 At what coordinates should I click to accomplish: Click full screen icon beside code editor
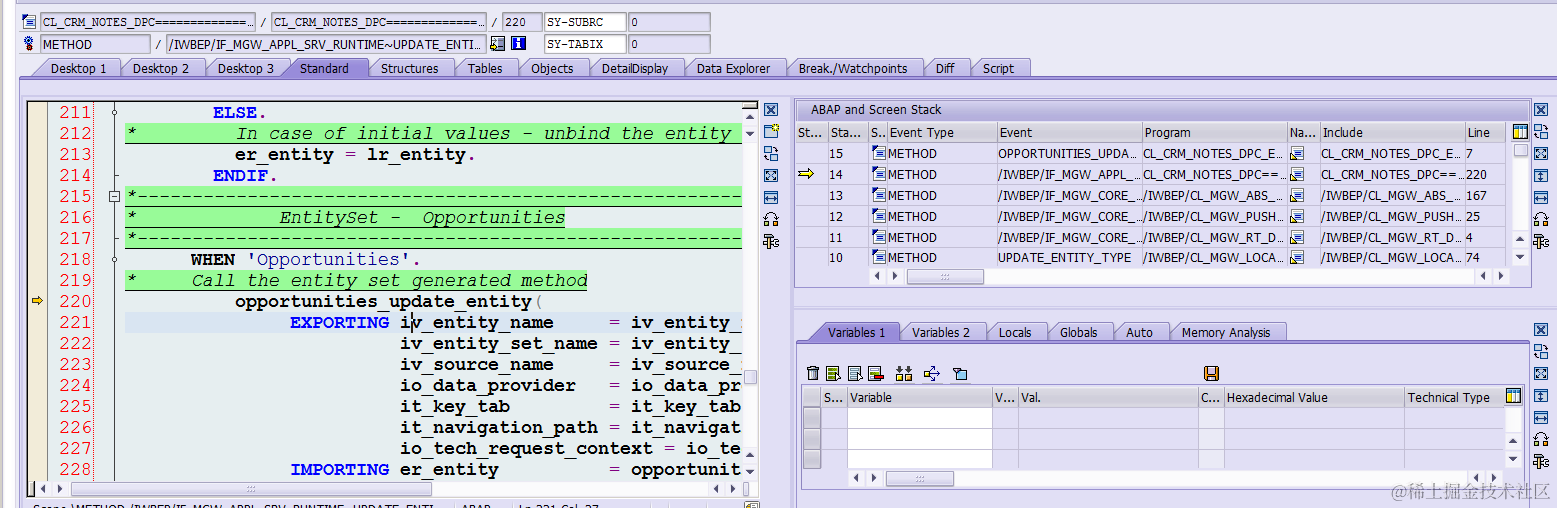(771, 175)
